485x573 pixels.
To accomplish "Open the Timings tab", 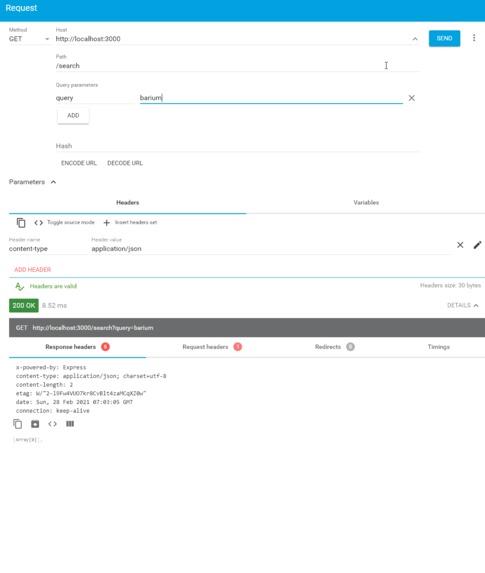I will click(x=439, y=347).
